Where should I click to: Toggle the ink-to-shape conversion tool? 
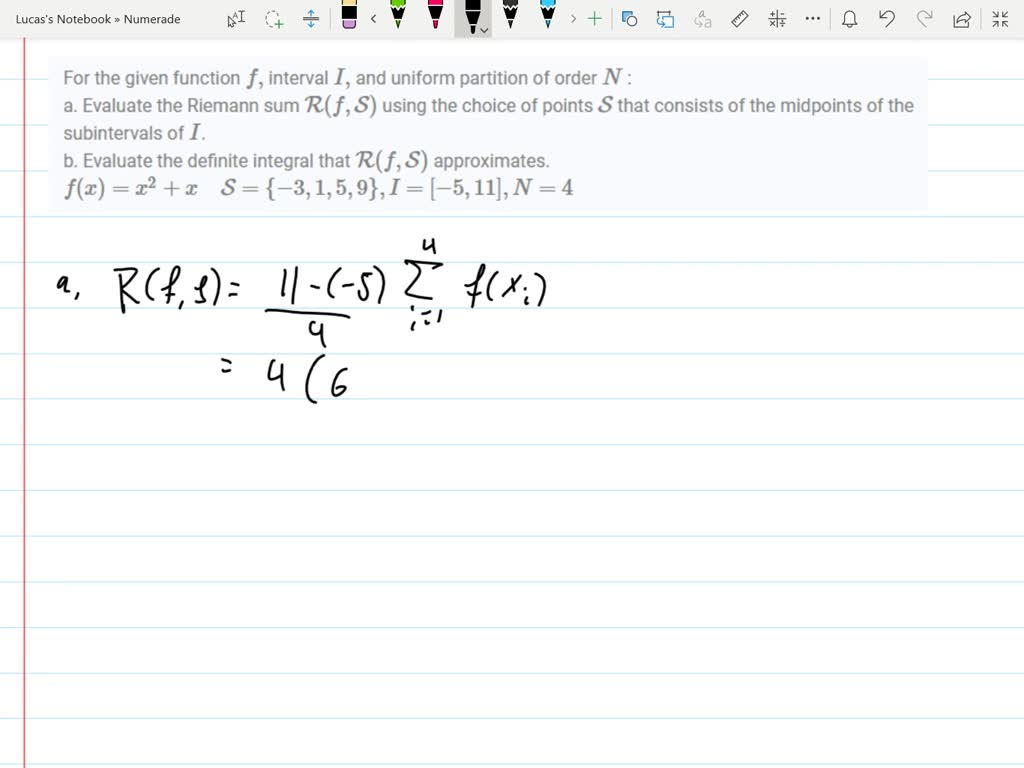pos(663,18)
